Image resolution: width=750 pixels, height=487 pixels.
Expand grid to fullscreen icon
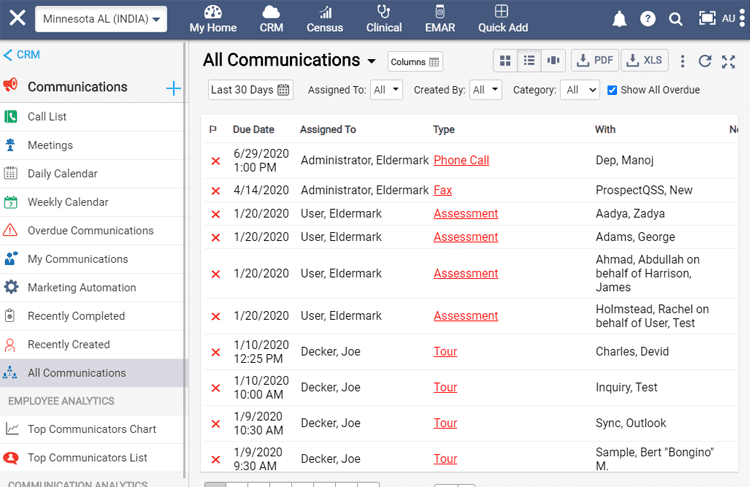click(728, 61)
